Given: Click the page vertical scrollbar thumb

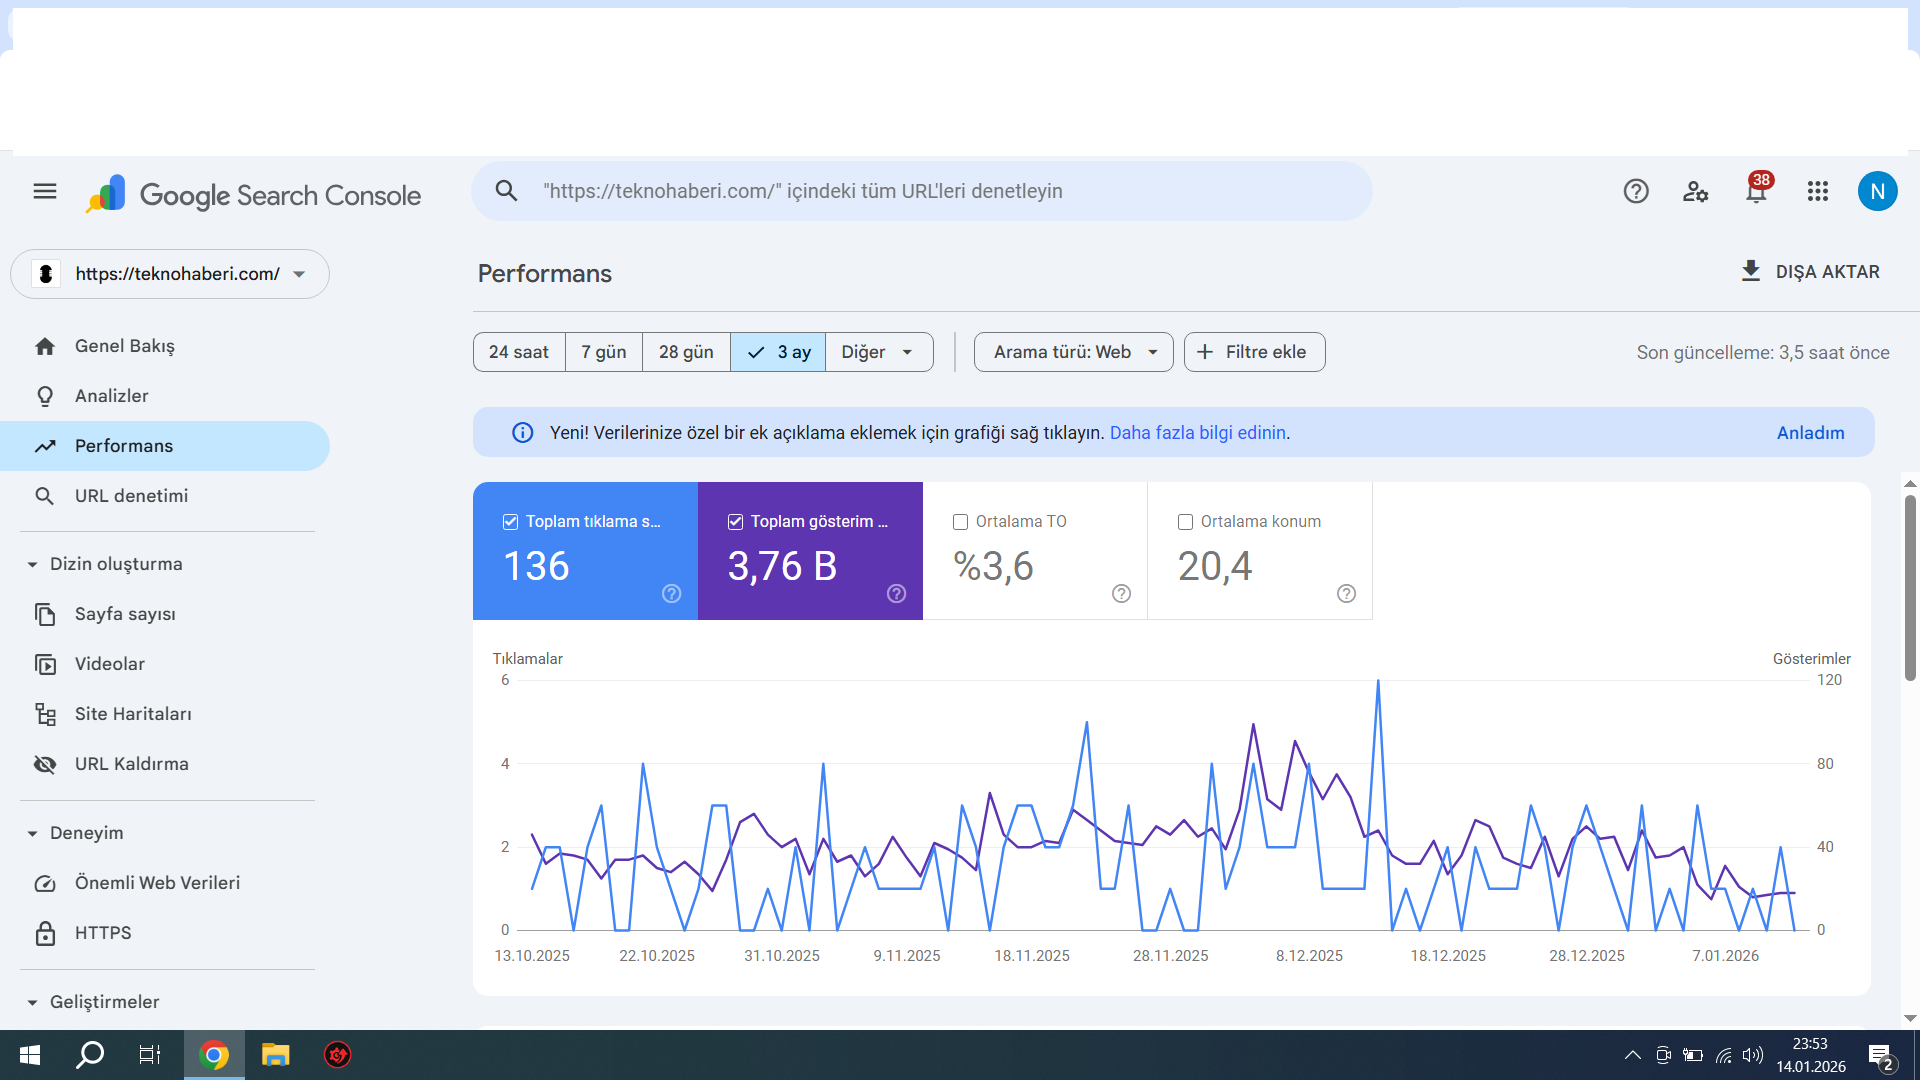Looking at the screenshot, I should [x=1910, y=587].
